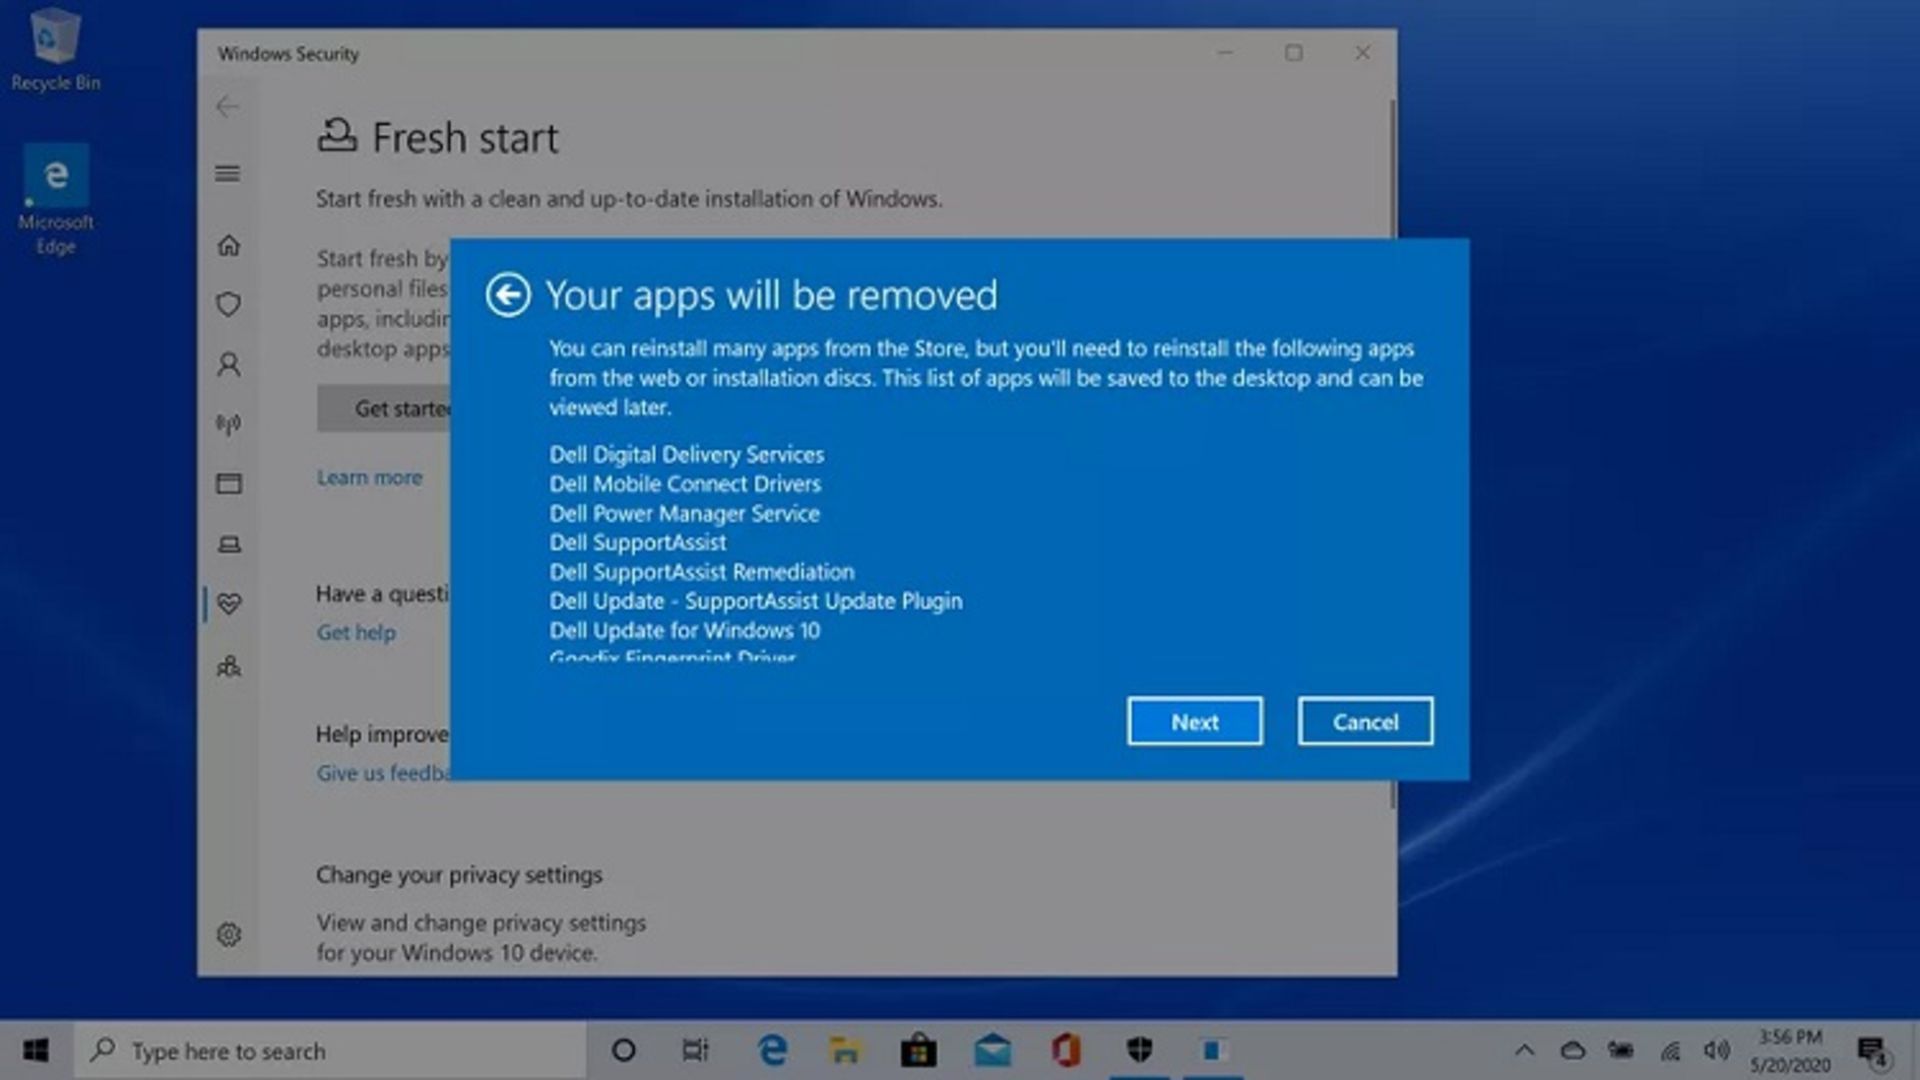Open Account protection person icon
Image resolution: width=1920 pixels, height=1080 pixels.
[229, 364]
